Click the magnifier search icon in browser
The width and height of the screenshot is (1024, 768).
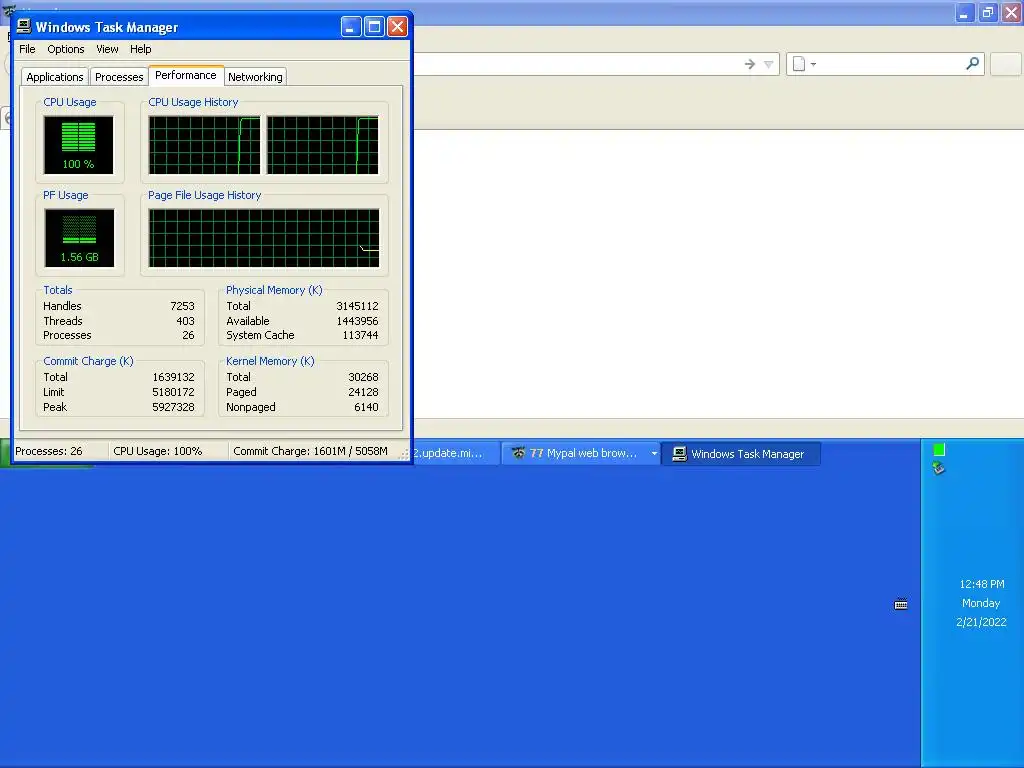972,63
